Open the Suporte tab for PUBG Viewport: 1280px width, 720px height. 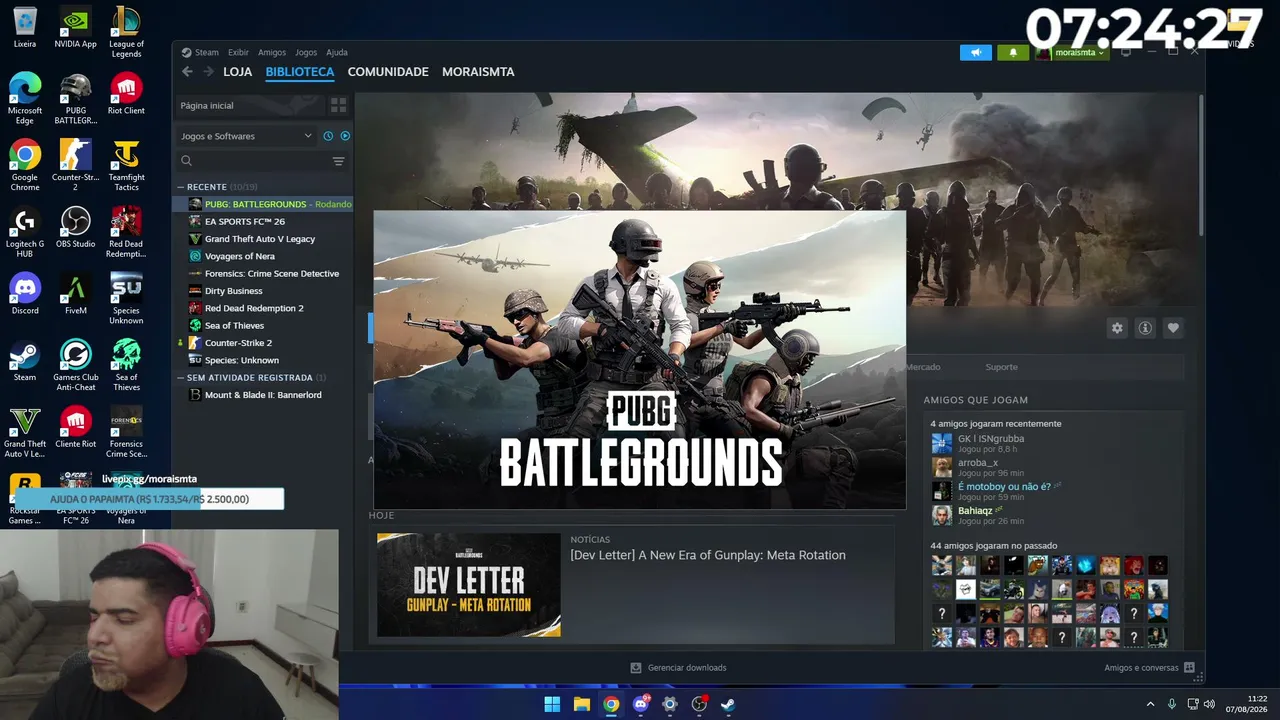pyautogui.click(x=1001, y=367)
